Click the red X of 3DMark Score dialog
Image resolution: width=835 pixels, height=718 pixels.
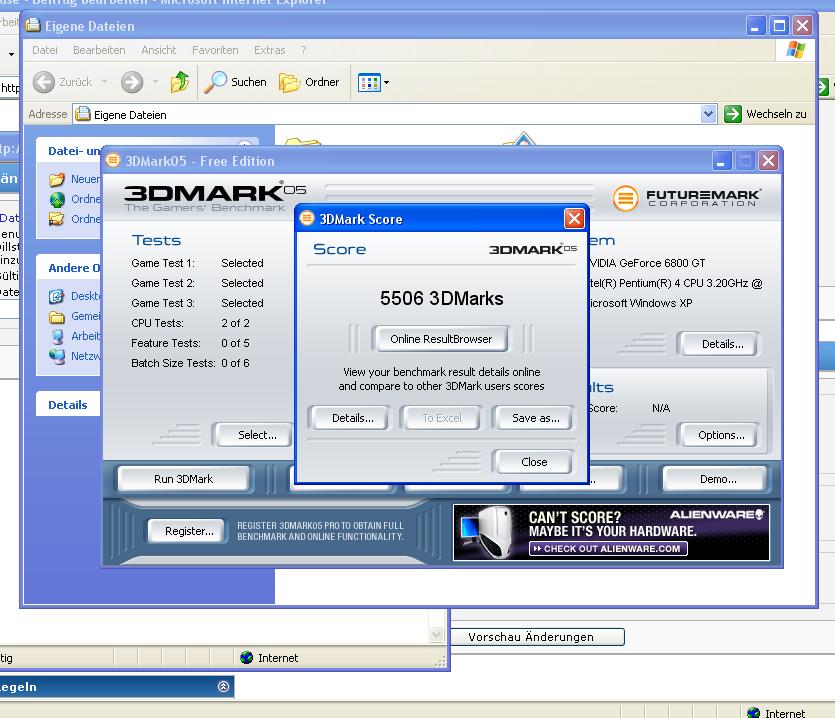pyautogui.click(x=574, y=218)
